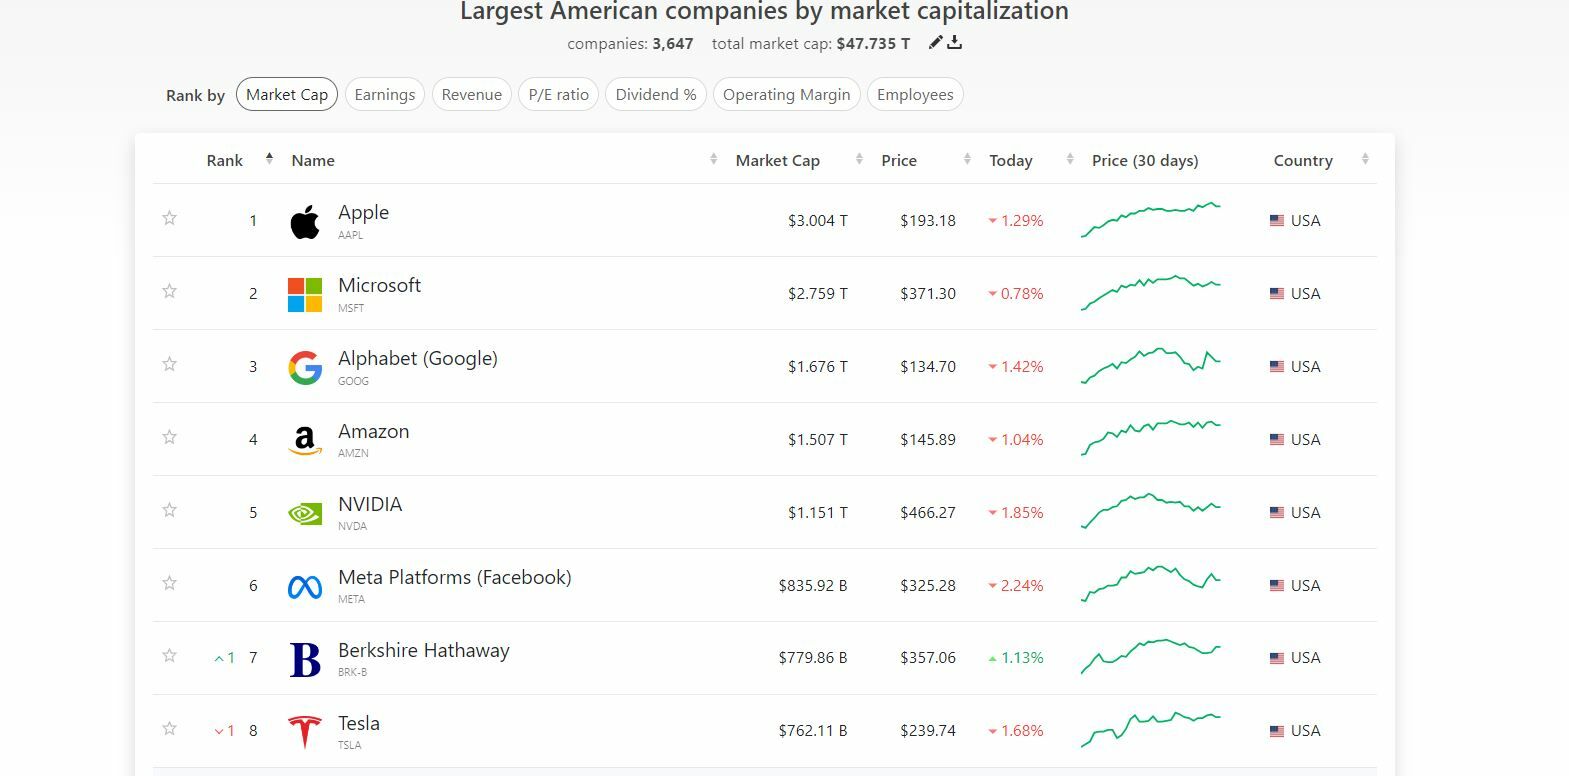1569x776 pixels.
Task: Click the download icon beside total market cap
Action: coord(955,42)
